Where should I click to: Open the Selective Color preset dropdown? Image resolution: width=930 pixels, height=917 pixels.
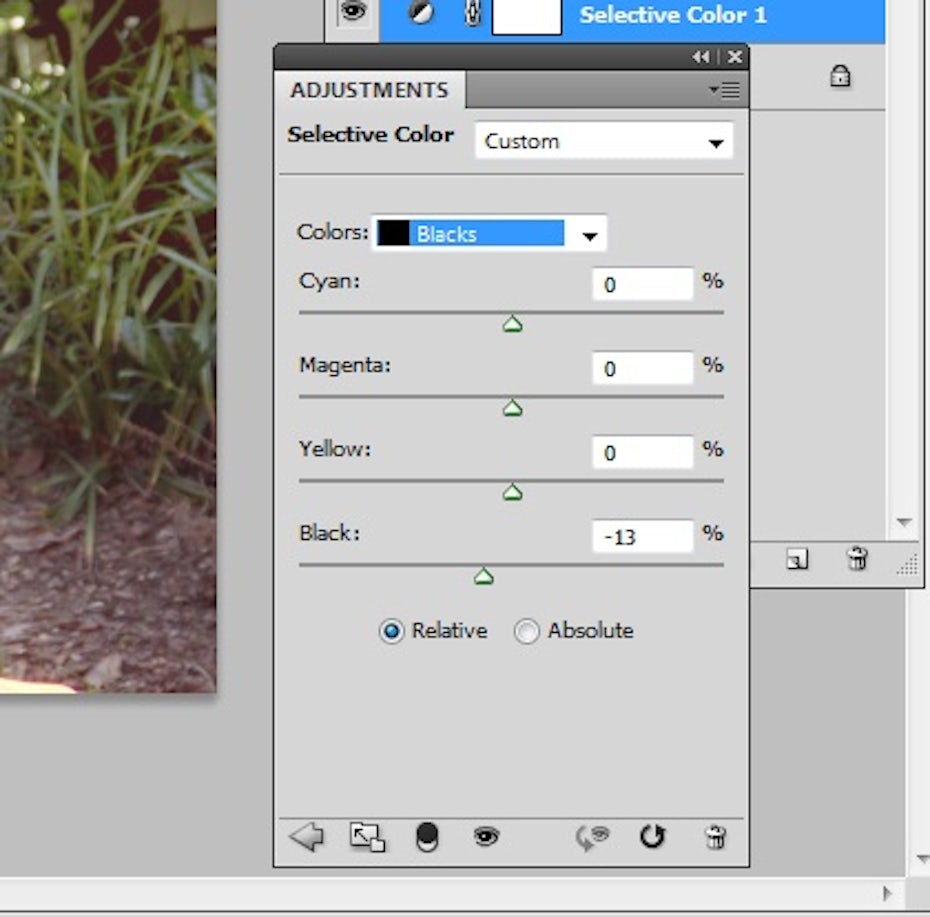pos(604,141)
